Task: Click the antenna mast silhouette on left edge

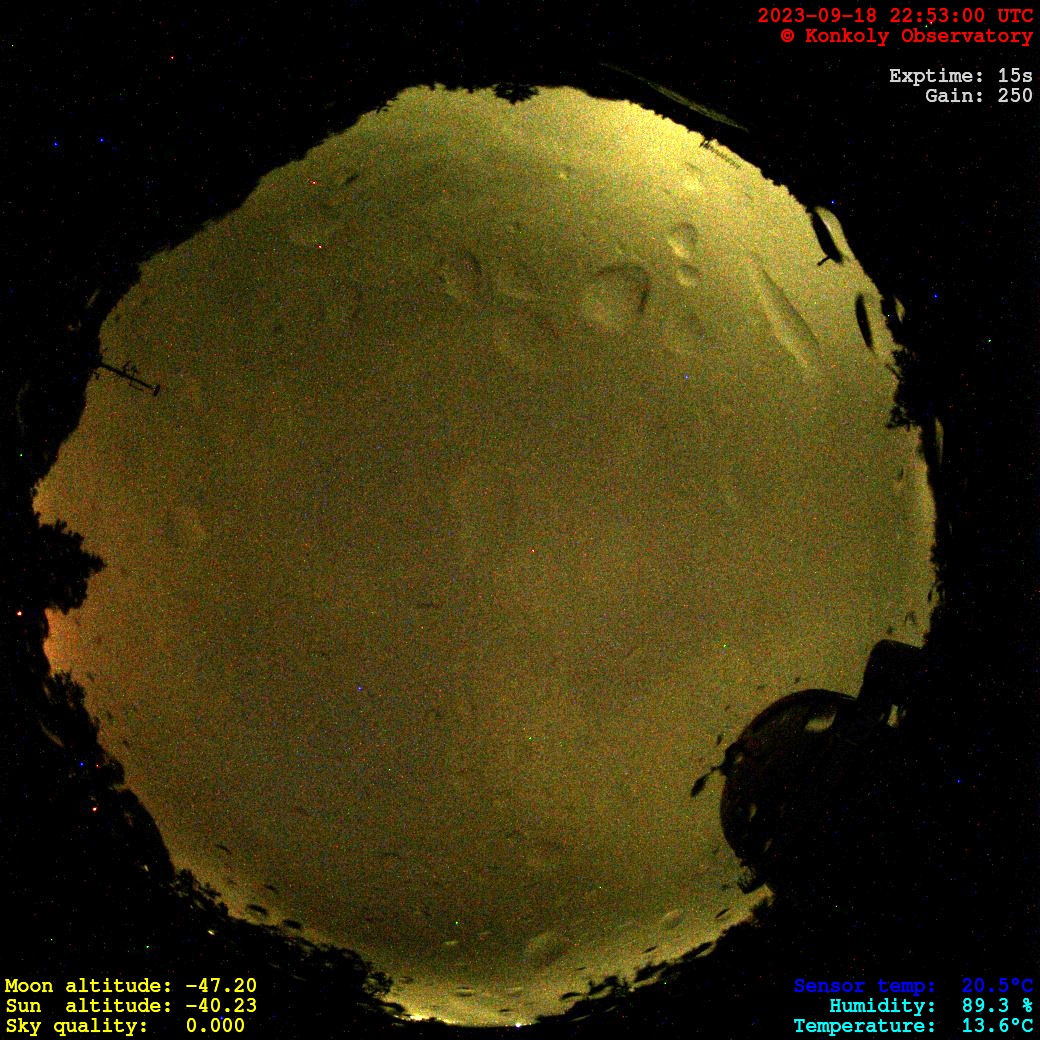Action: click(128, 377)
